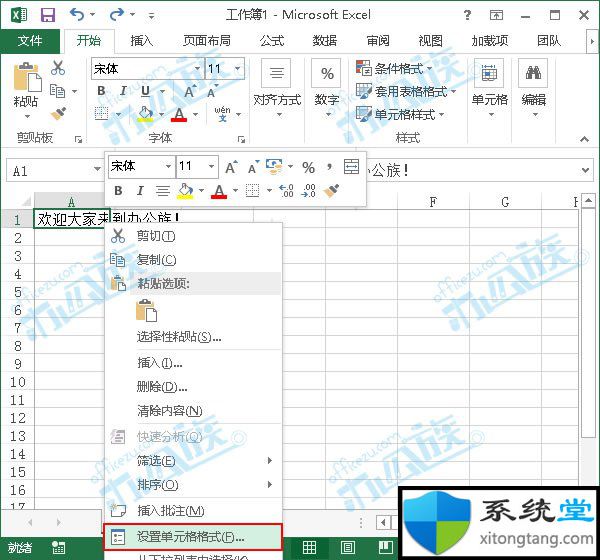
Task: Toggle Bold in the mini toolbar
Action: 119,190
